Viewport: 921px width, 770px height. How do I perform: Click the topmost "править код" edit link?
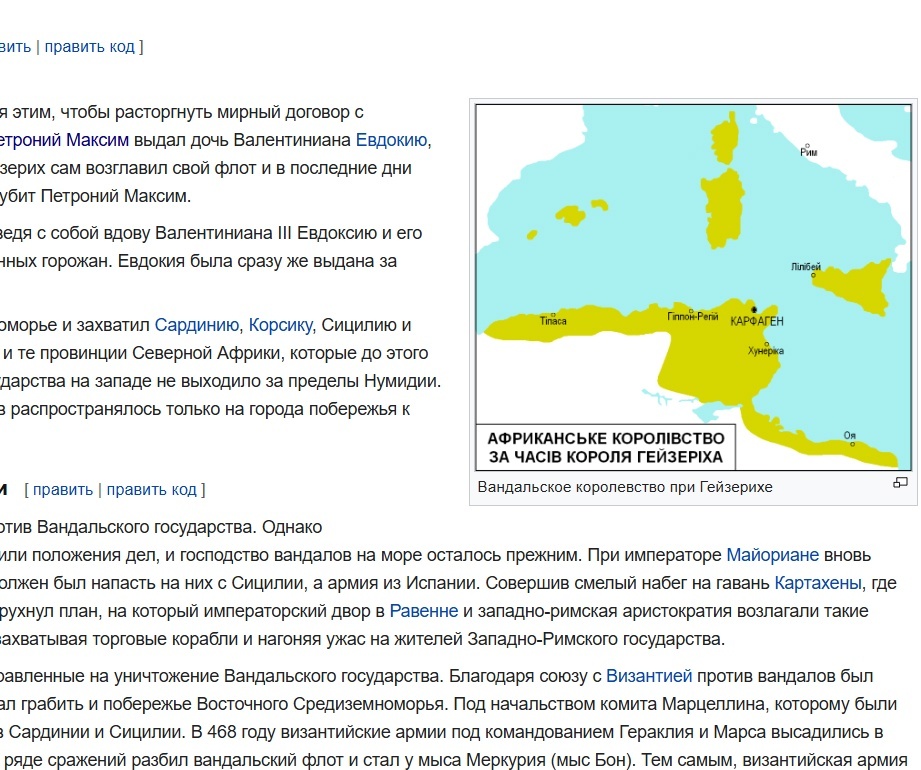click(x=89, y=46)
